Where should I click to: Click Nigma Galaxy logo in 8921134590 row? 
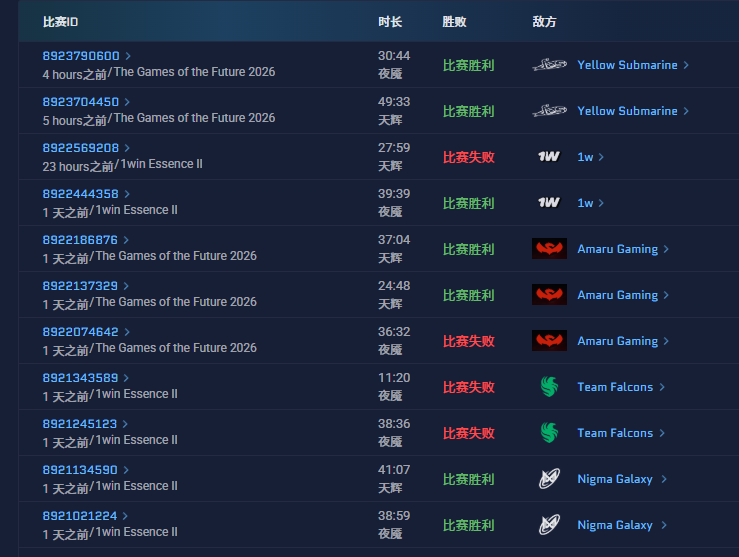pyautogui.click(x=549, y=479)
